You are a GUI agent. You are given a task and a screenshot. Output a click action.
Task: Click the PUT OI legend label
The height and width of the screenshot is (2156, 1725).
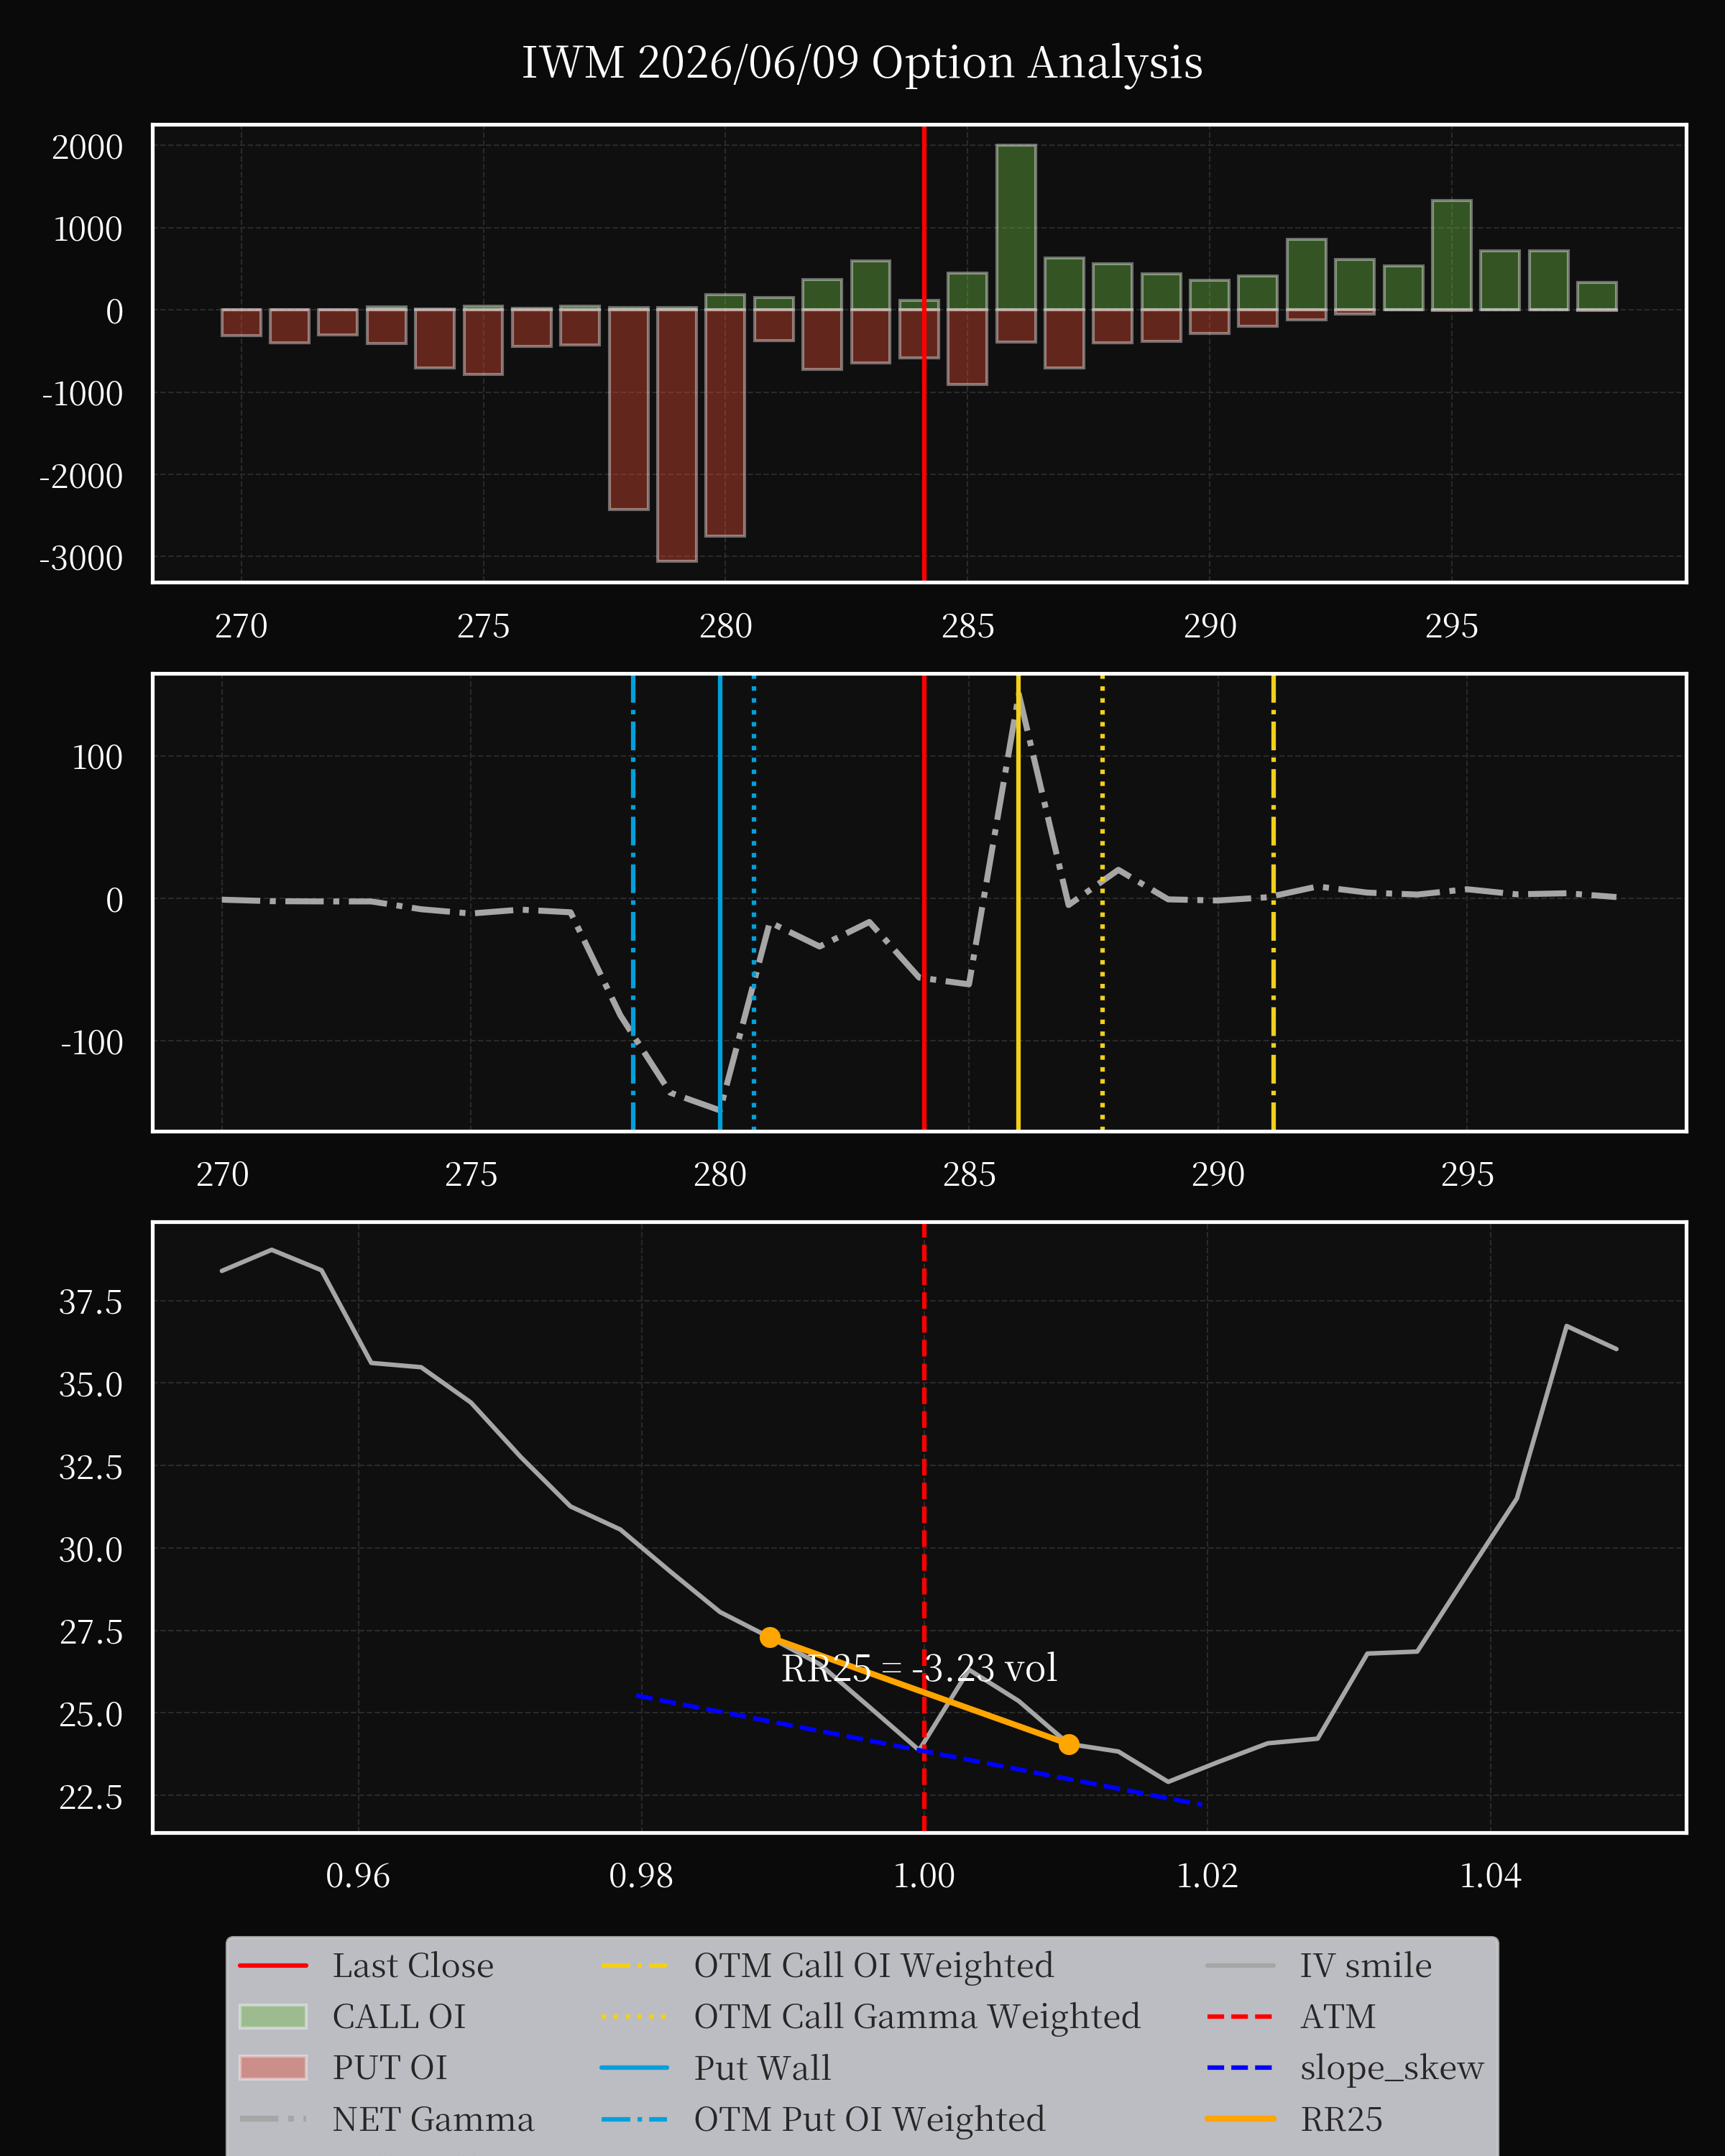[390, 2068]
